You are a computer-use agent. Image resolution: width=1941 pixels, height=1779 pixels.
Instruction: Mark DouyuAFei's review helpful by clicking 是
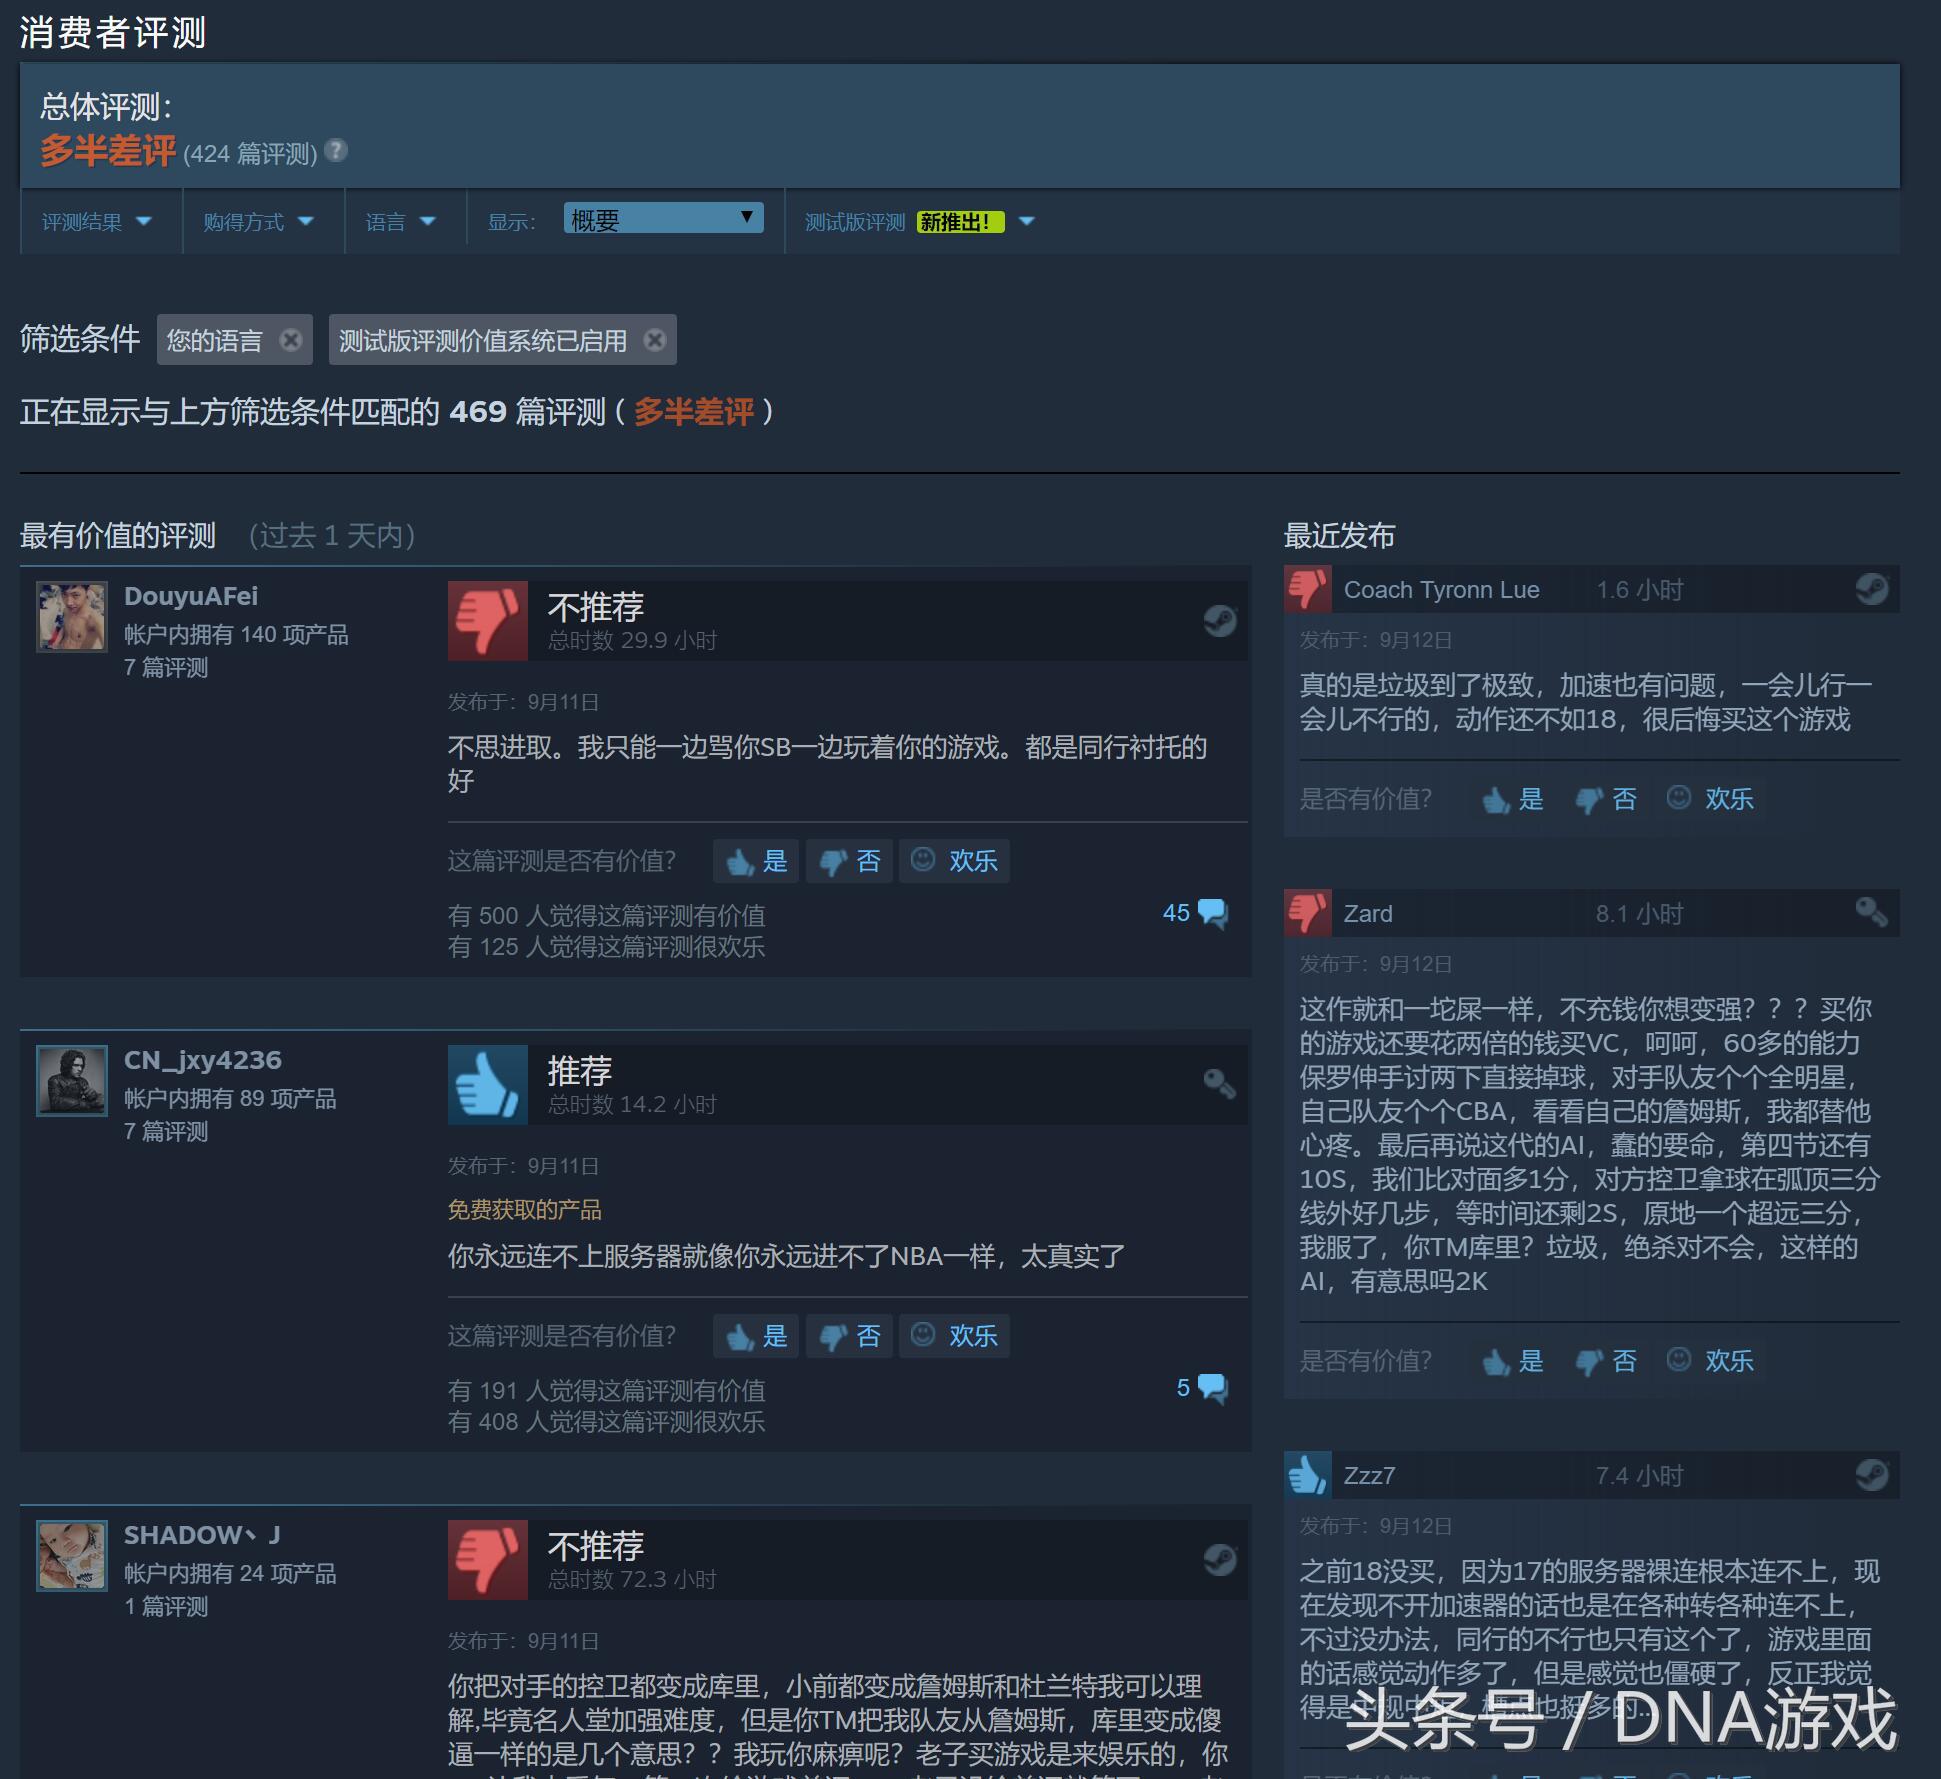tap(755, 860)
